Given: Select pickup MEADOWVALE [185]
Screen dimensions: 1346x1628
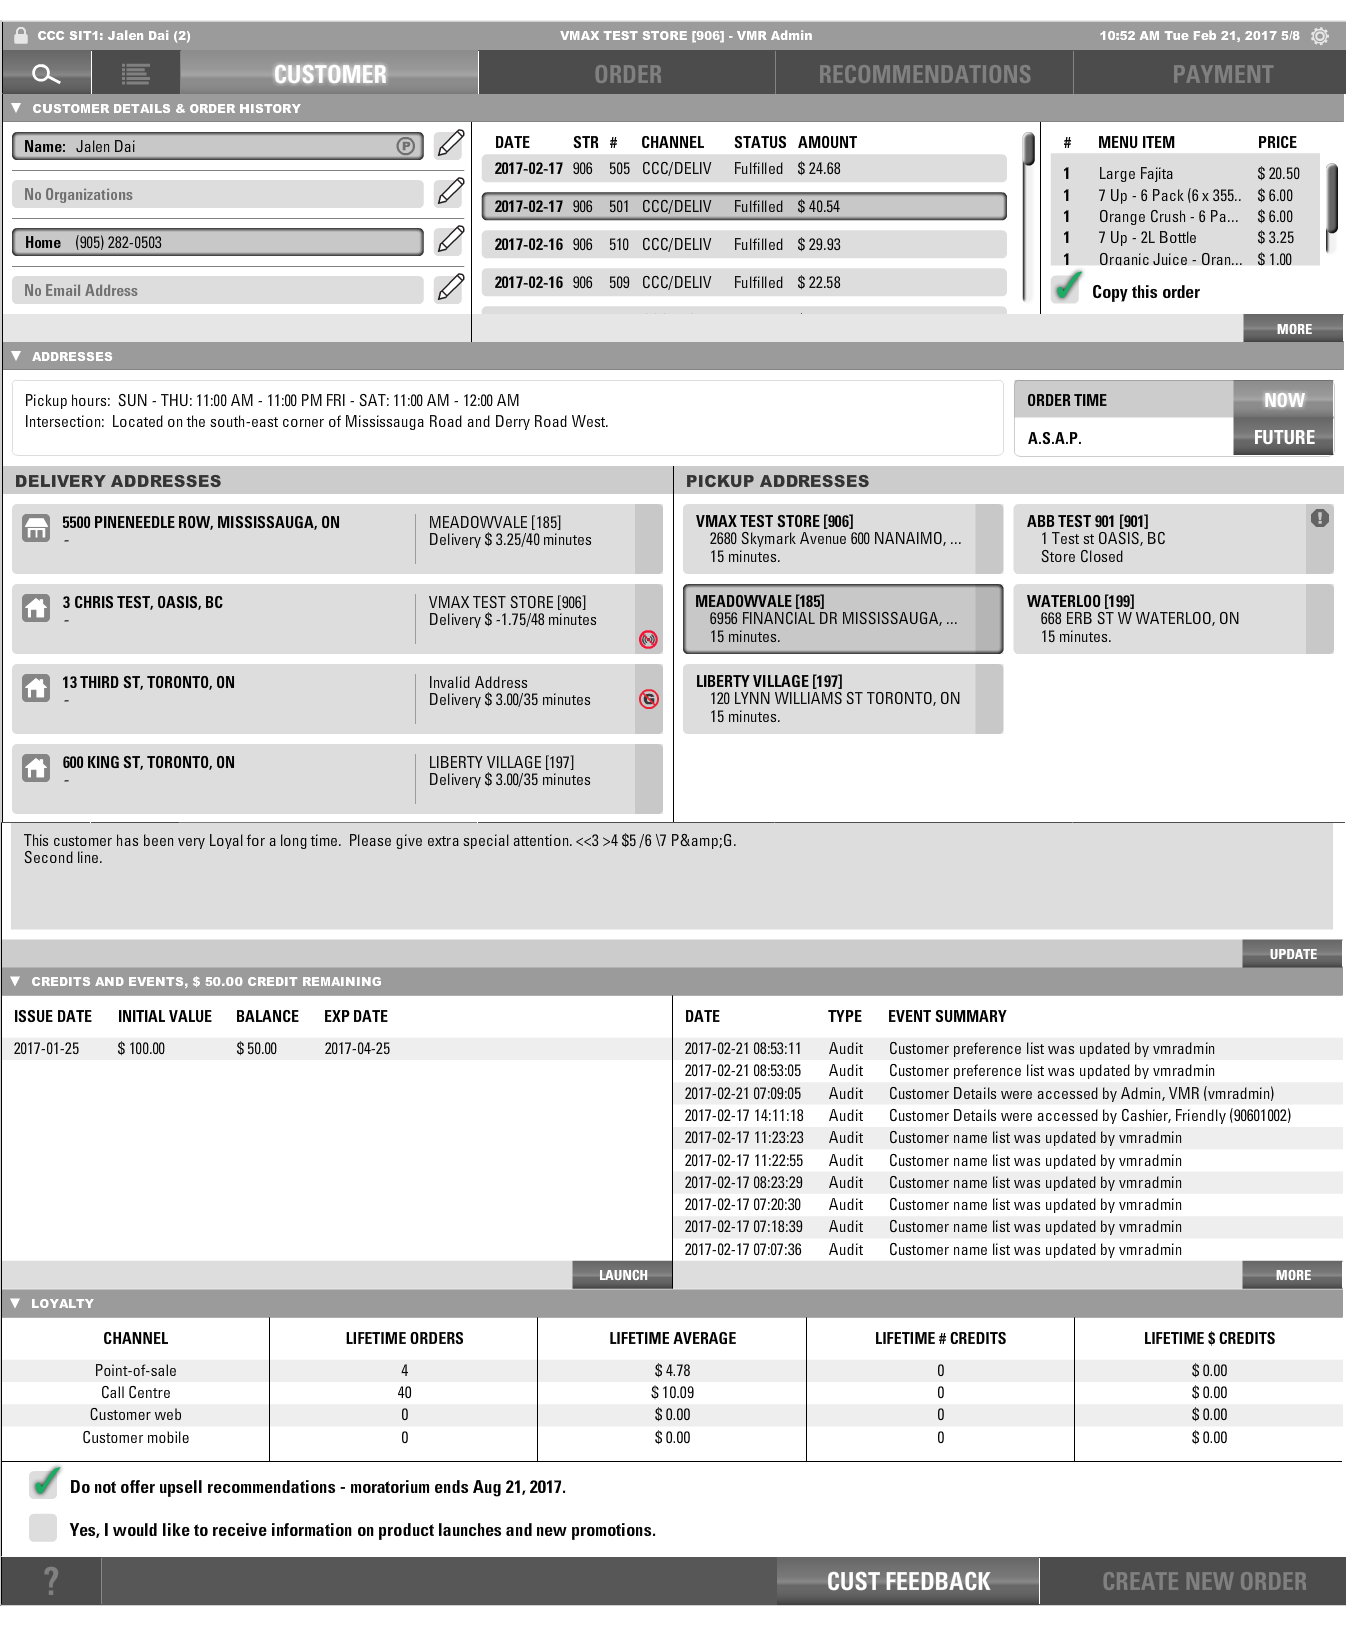Looking at the screenshot, I should coord(843,619).
